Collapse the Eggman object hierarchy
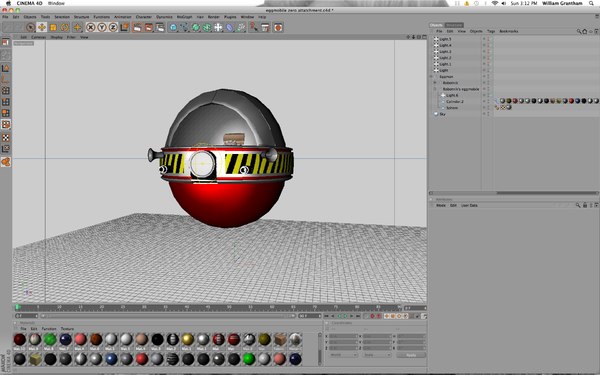The image size is (600, 375). point(432,77)
